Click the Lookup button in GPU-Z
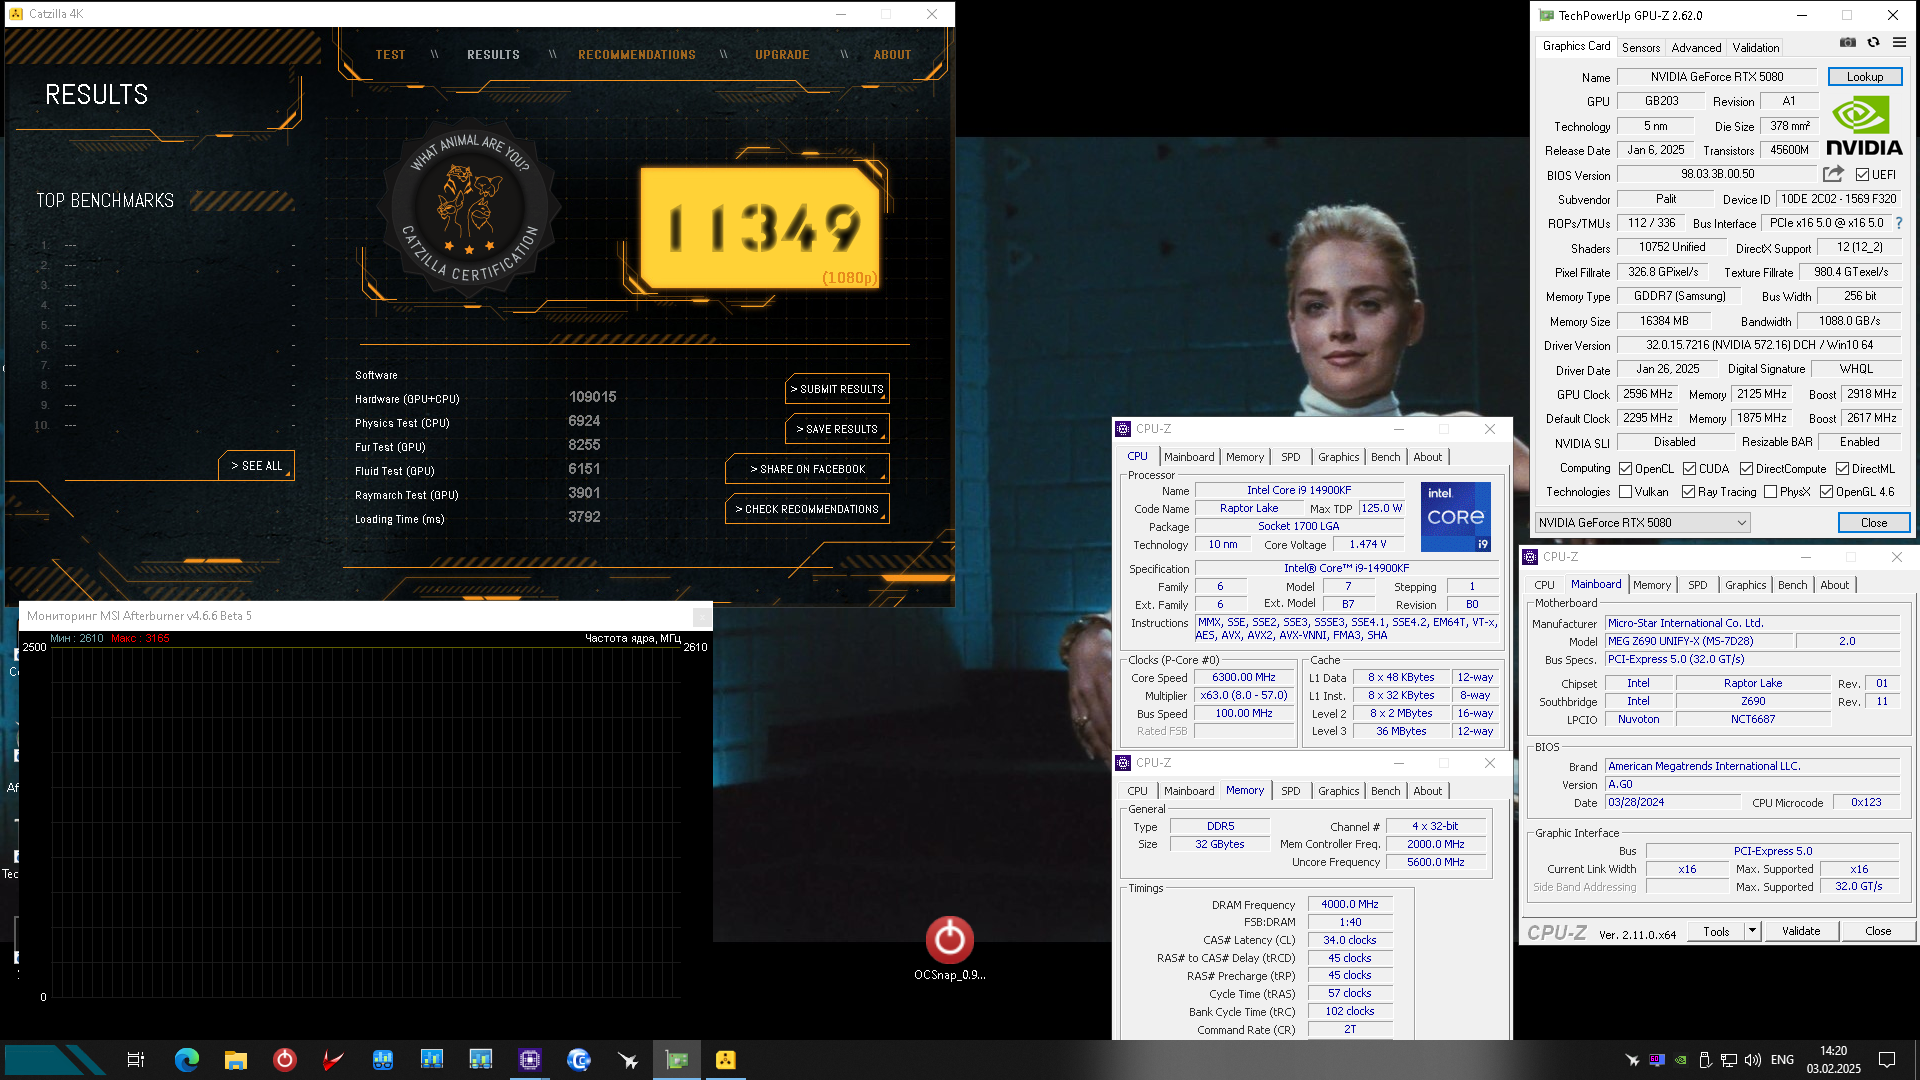The image size is (1920, 1080). tap(1865, 77)
